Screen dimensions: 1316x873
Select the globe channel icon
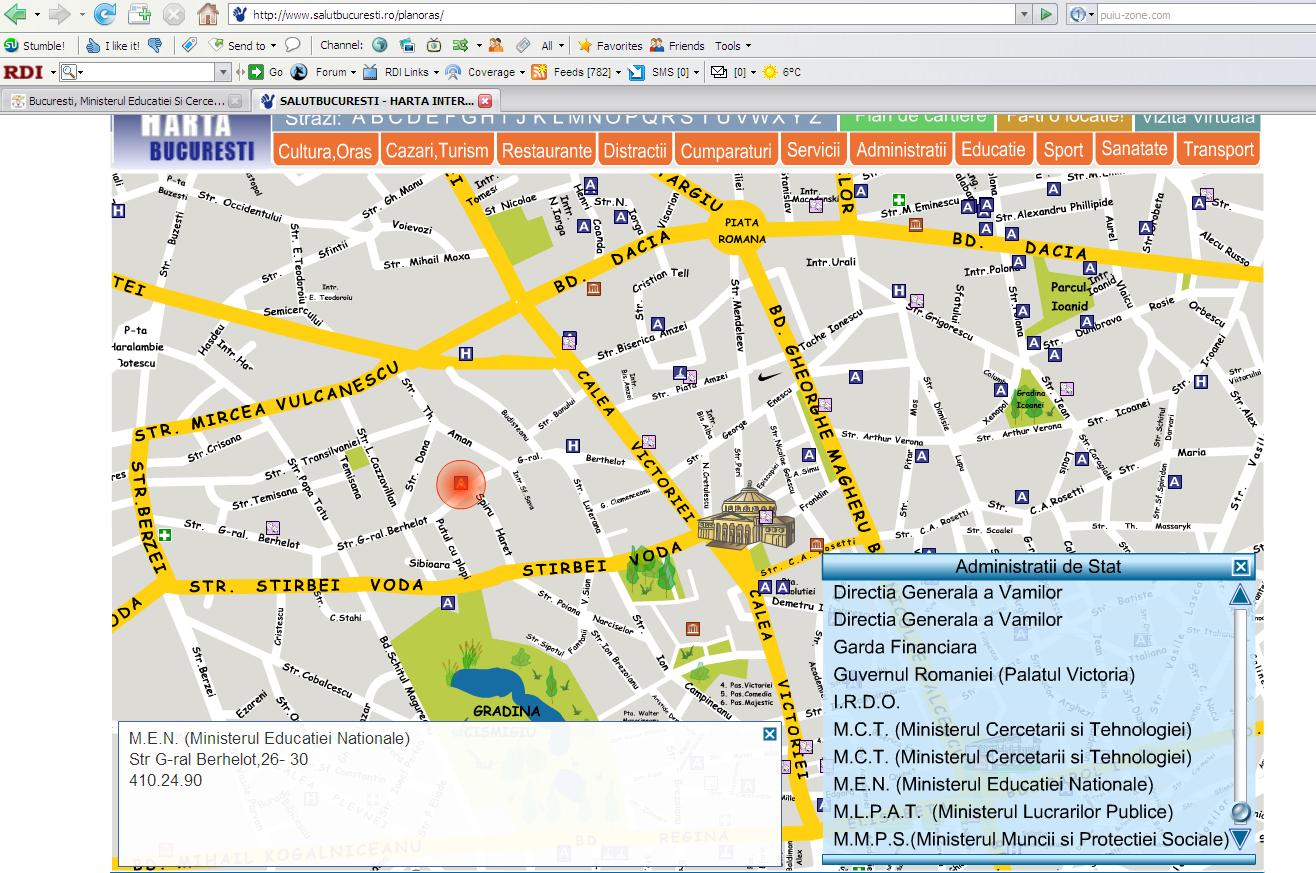click(x=379, y=45)
